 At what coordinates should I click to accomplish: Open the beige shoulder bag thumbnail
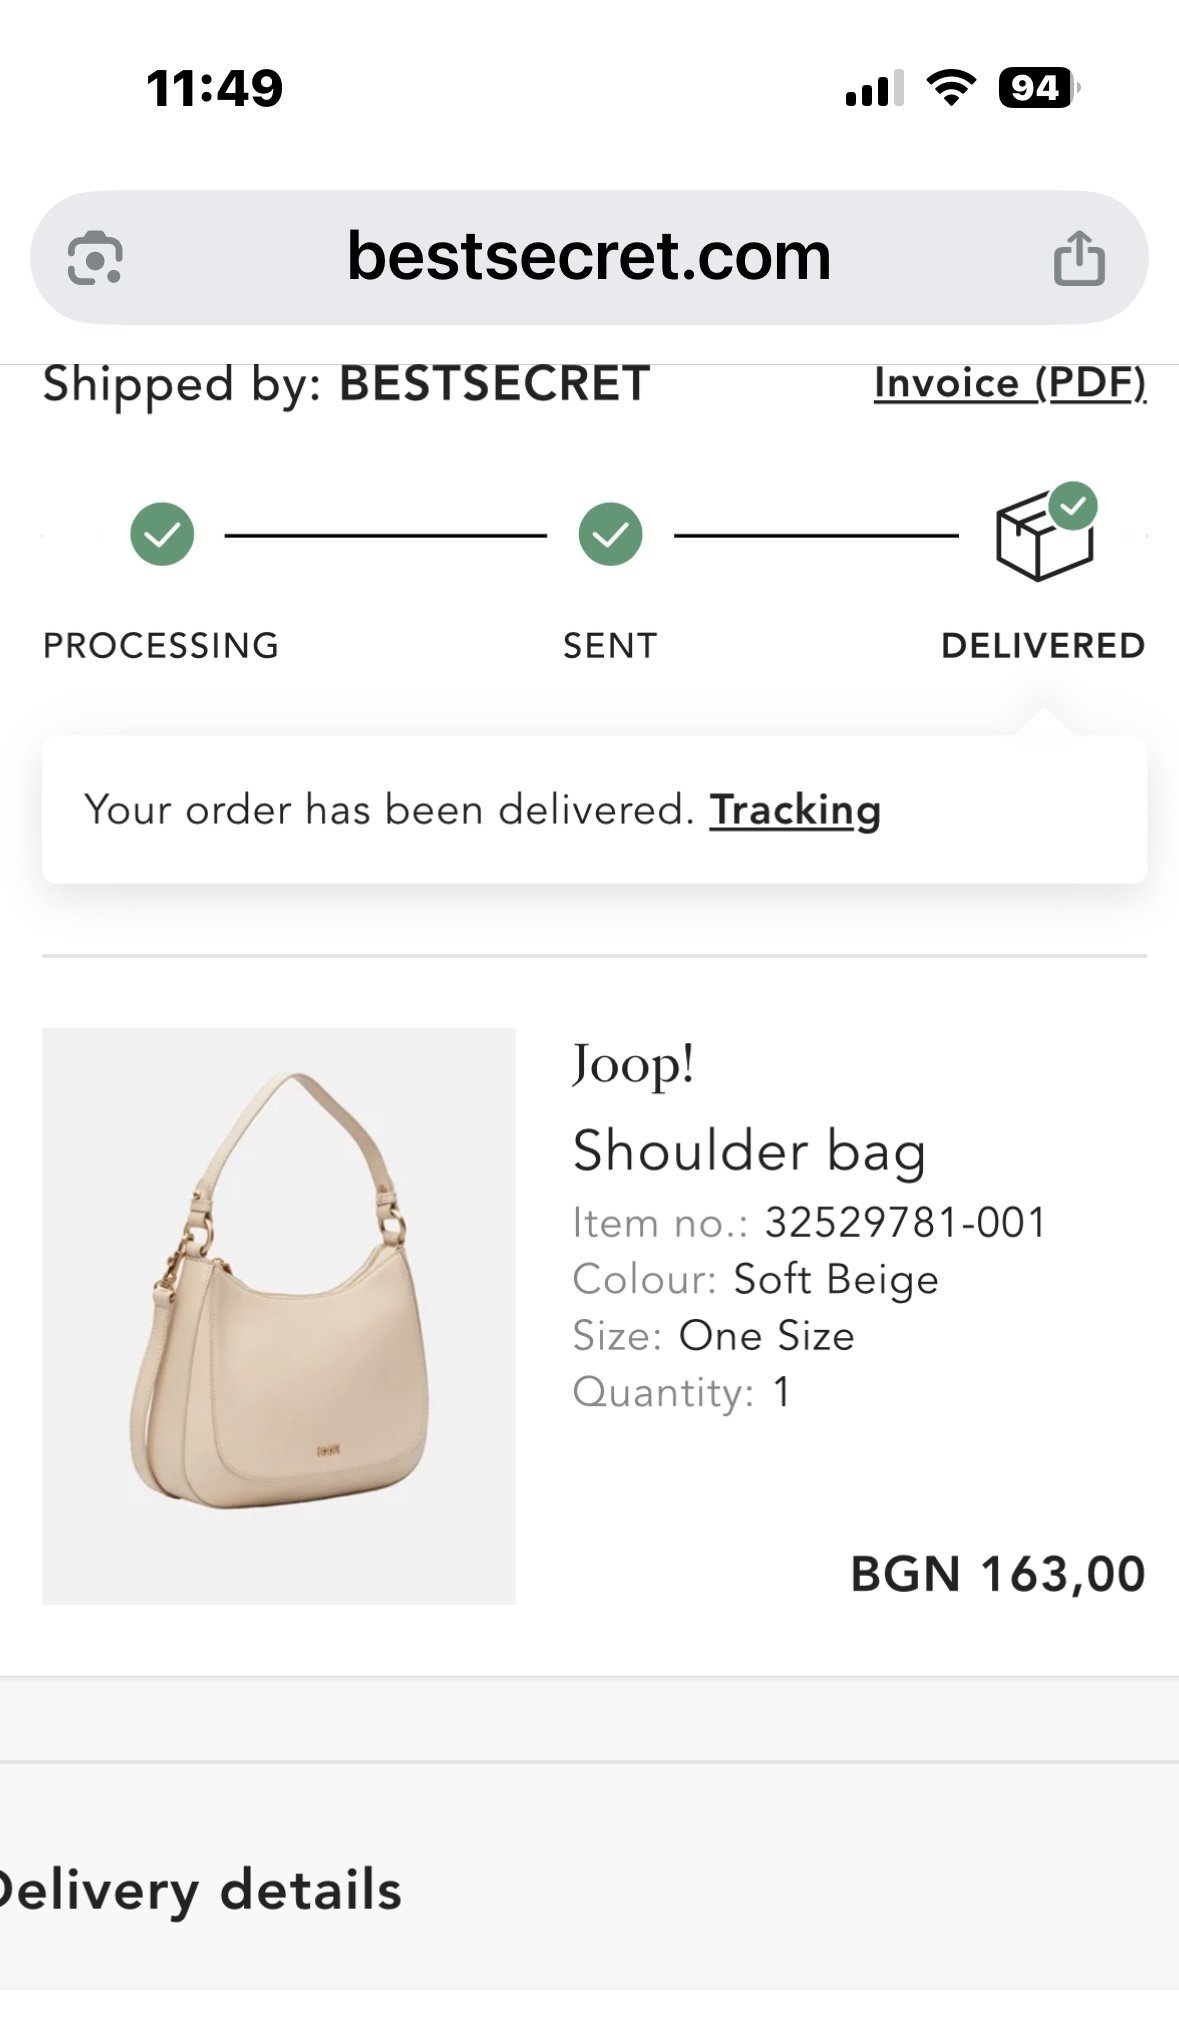coord(279,1315)
